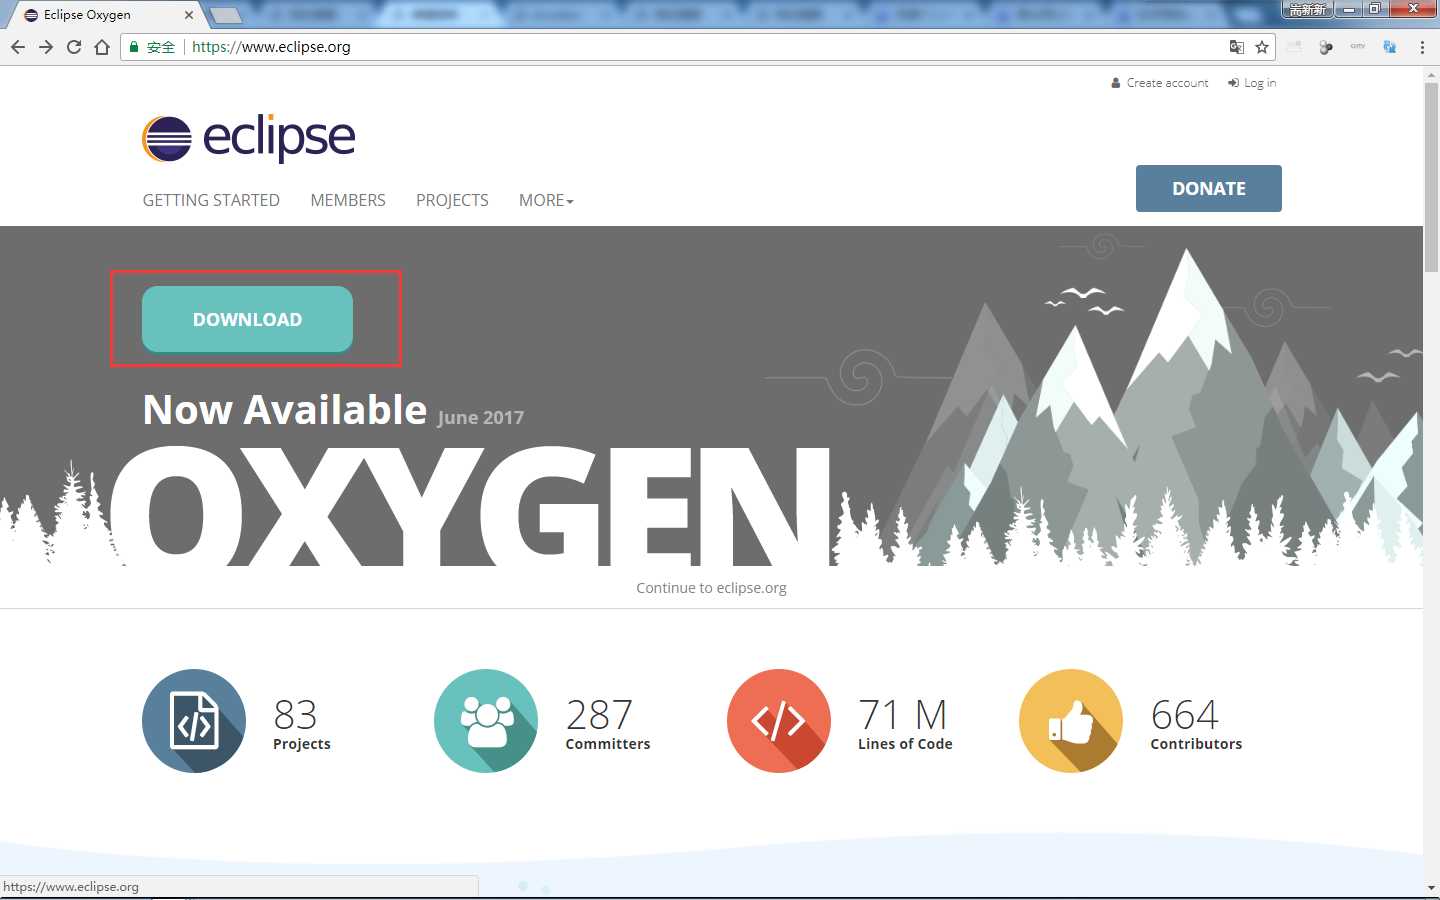Image resolution: width=1440 pixels, height=900 pixels.
Task: Expand the More dropdown menu
Action: (x=546, y=200)
